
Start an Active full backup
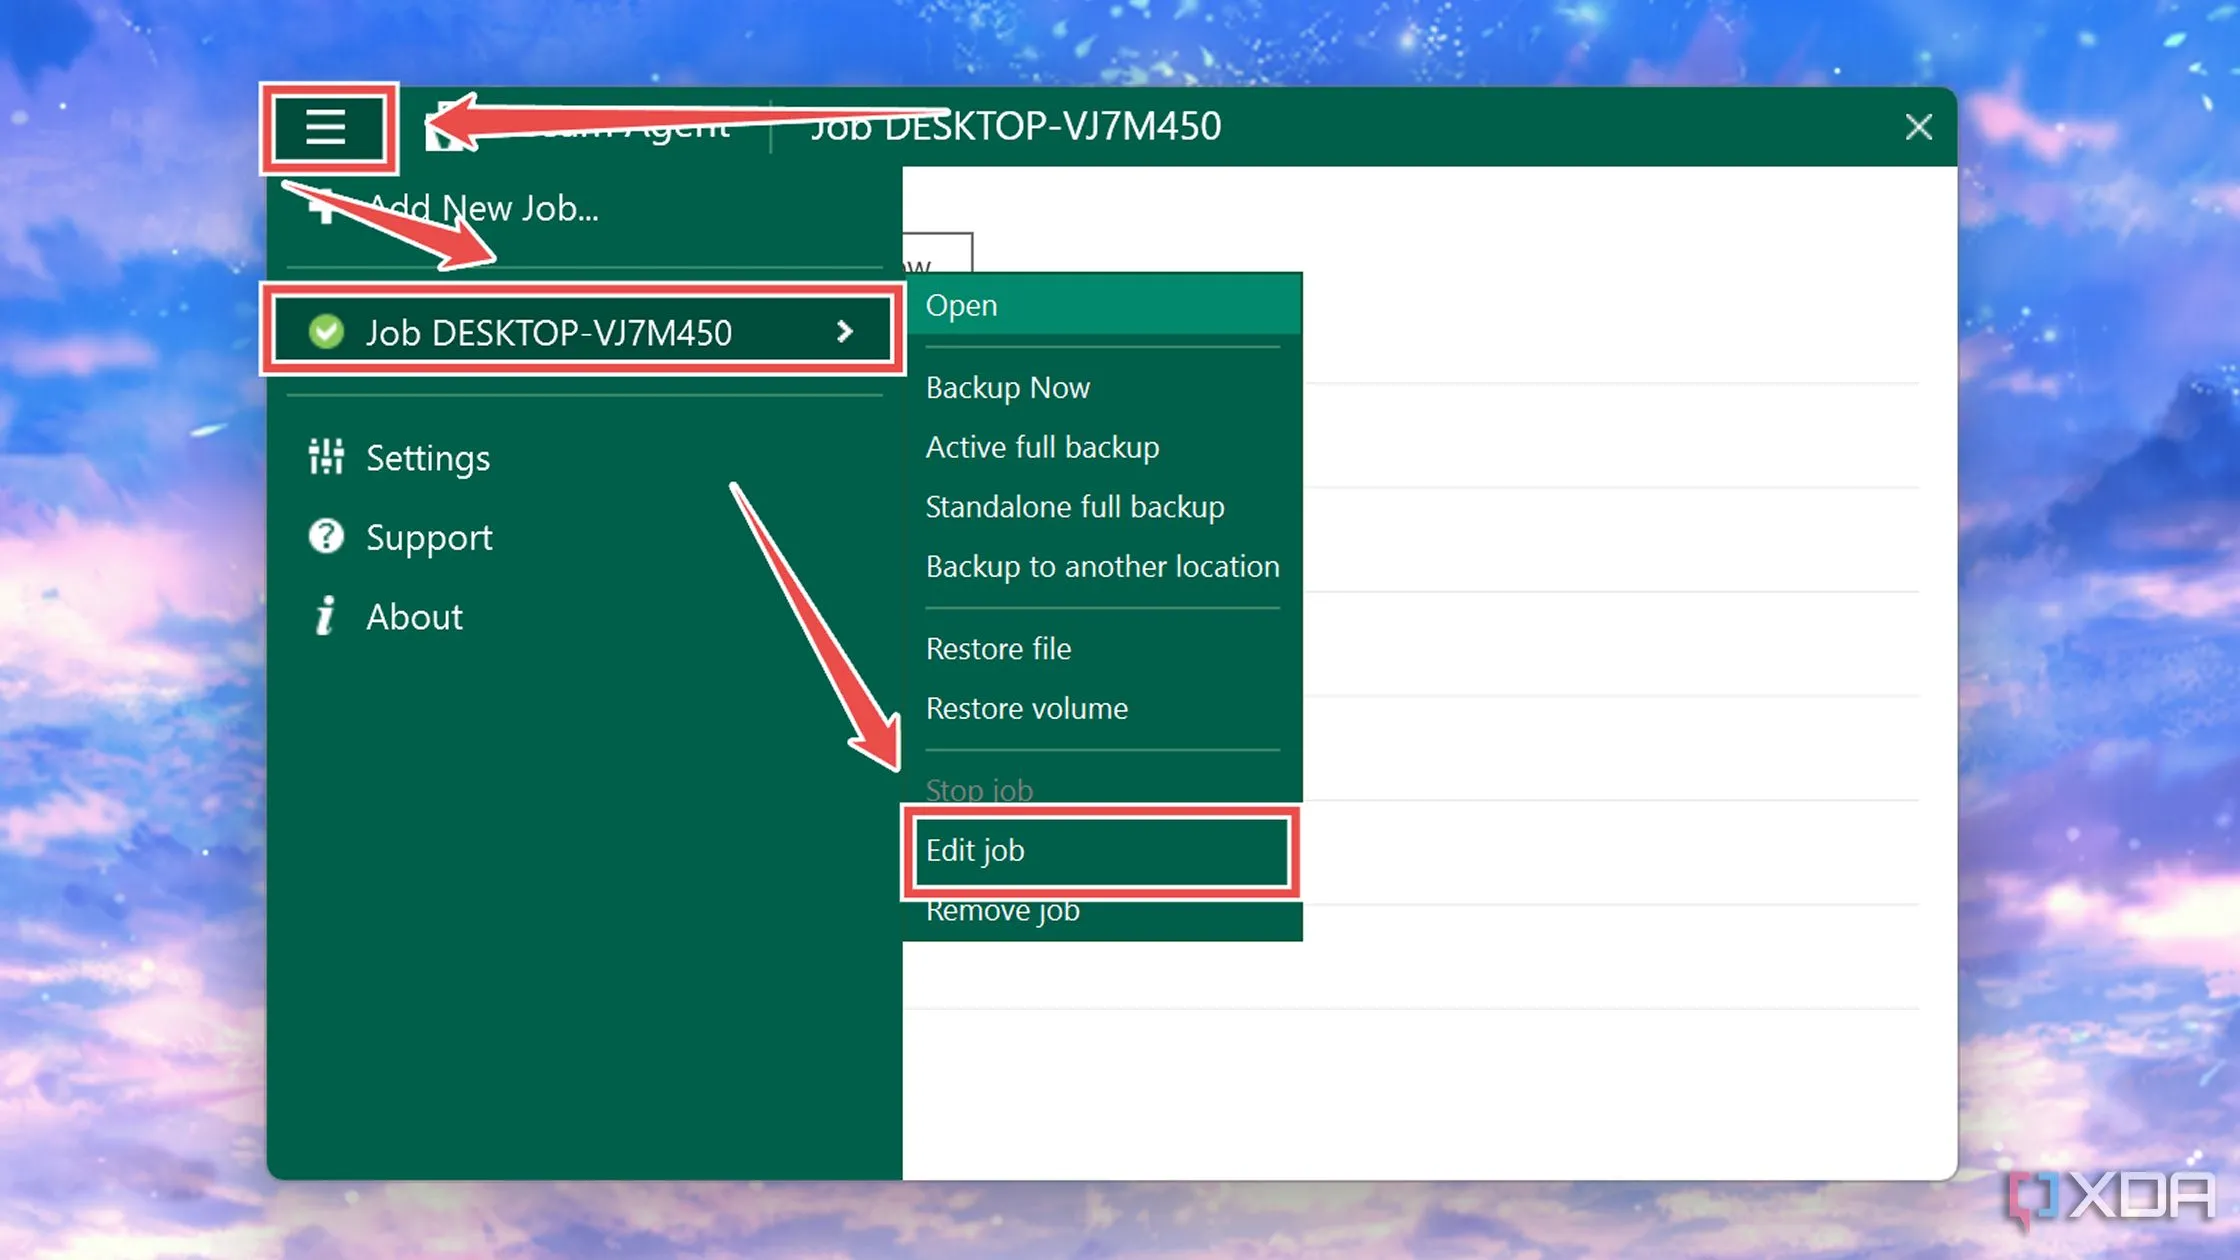pyautogui.click(x=1042, y=447)
